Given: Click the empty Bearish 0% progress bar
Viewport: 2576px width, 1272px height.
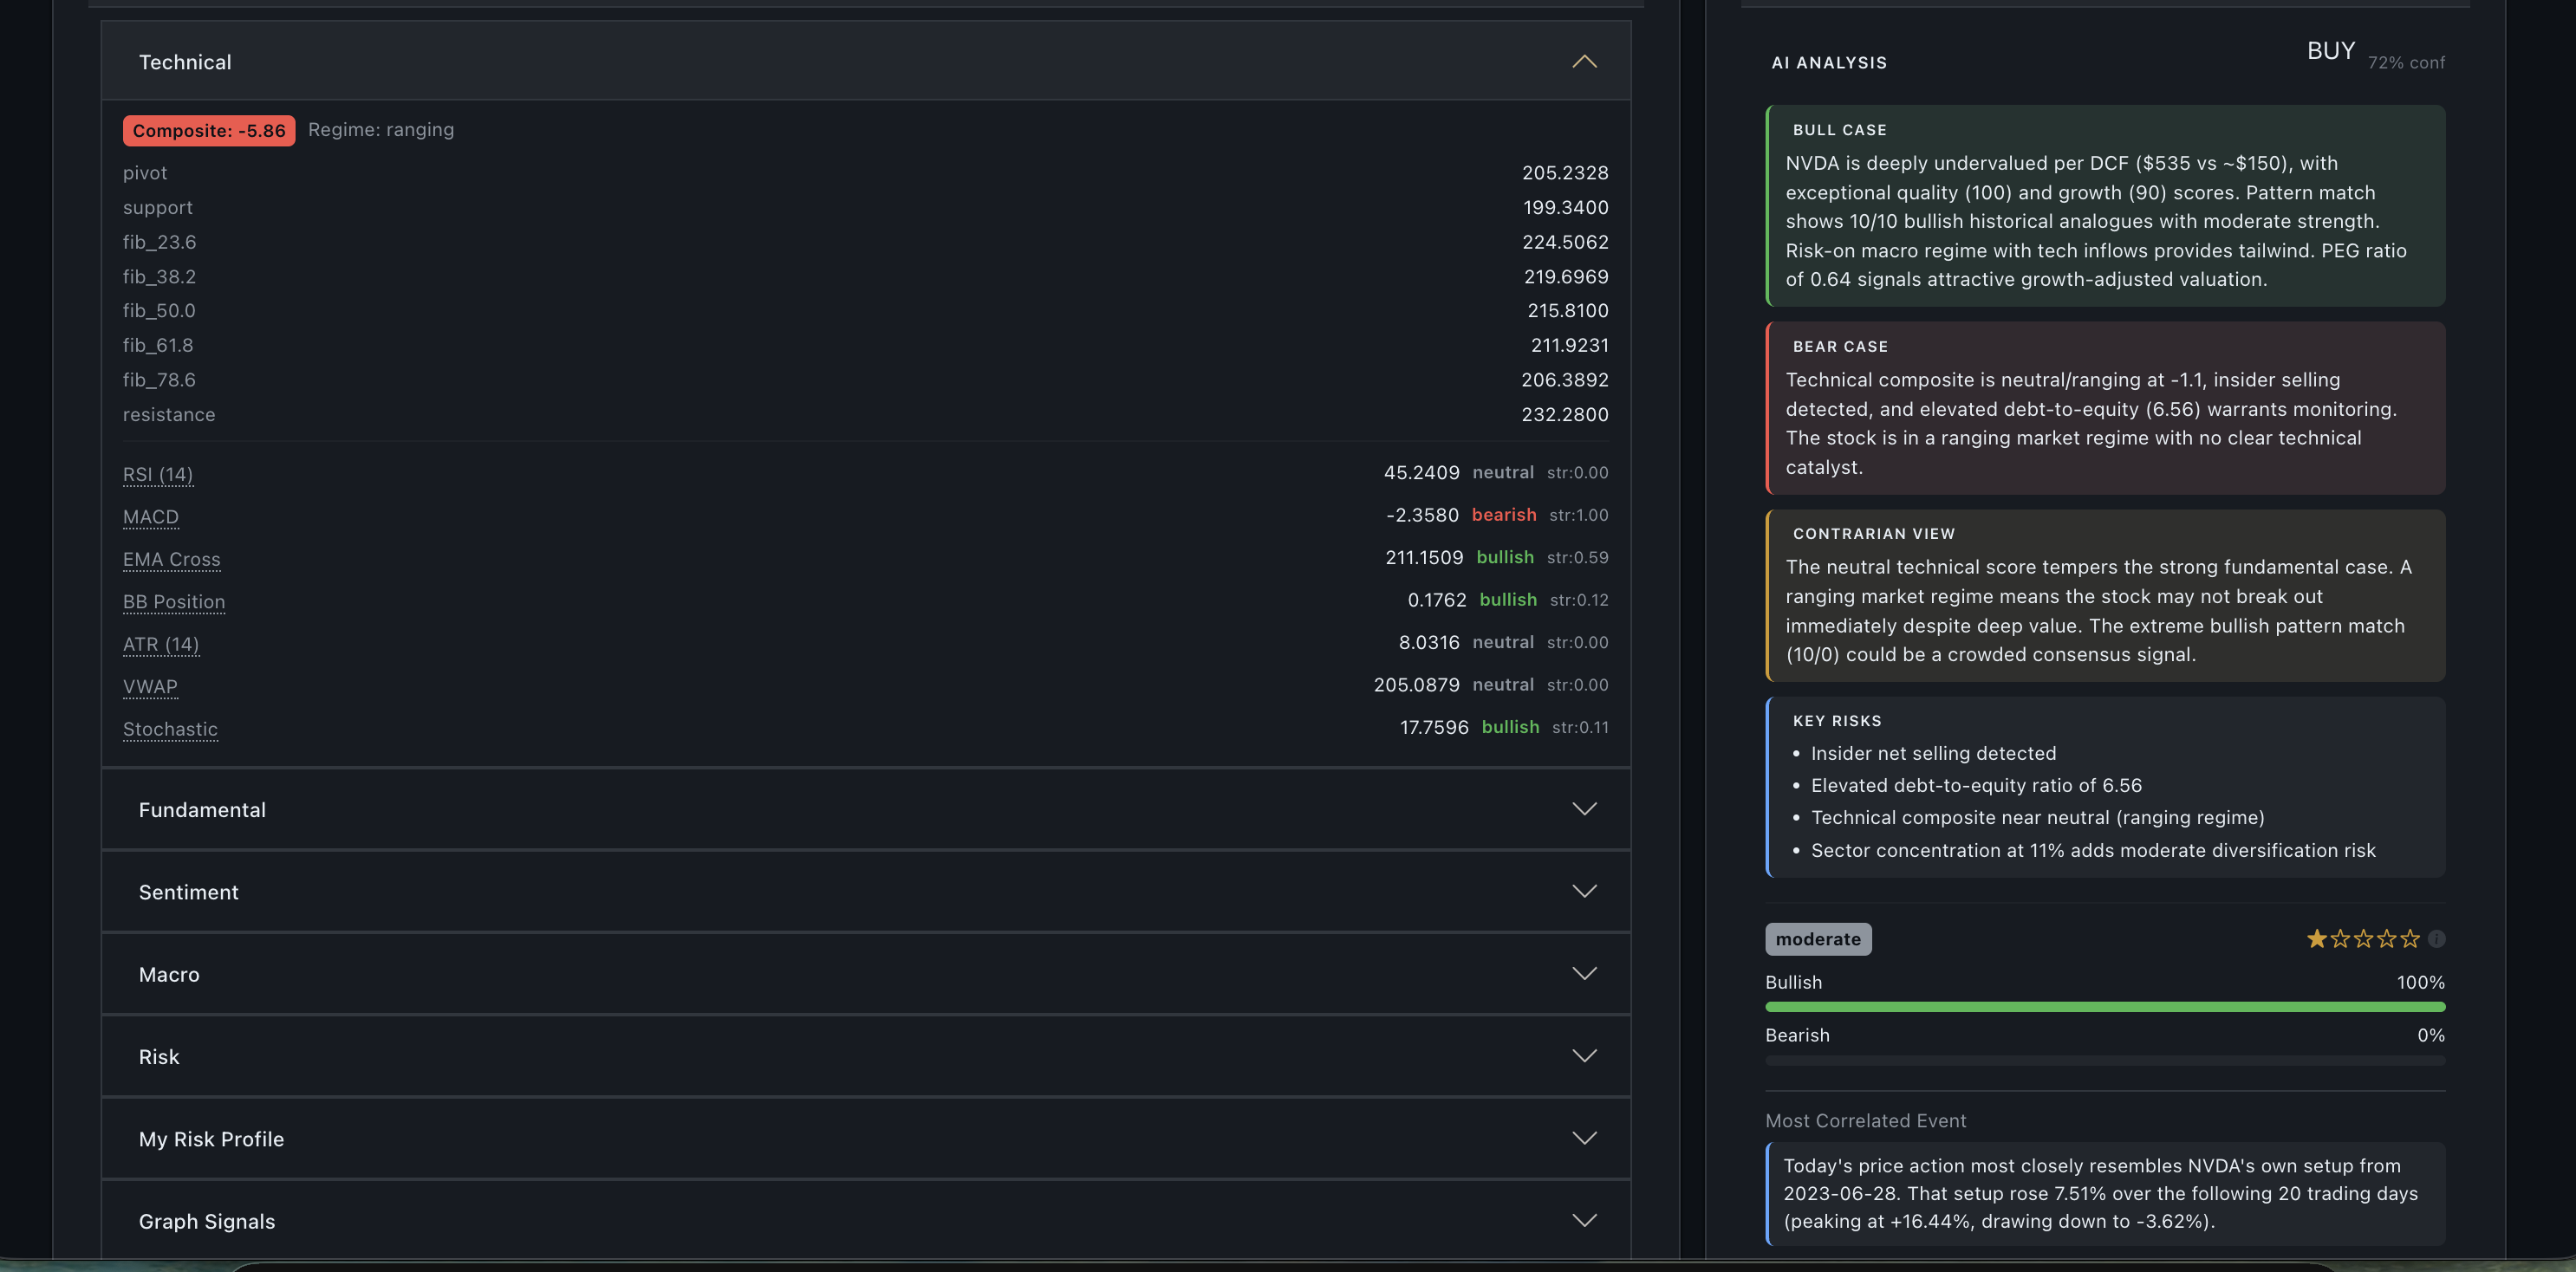Looking at the screenshot, I should coord(2105,1060).
